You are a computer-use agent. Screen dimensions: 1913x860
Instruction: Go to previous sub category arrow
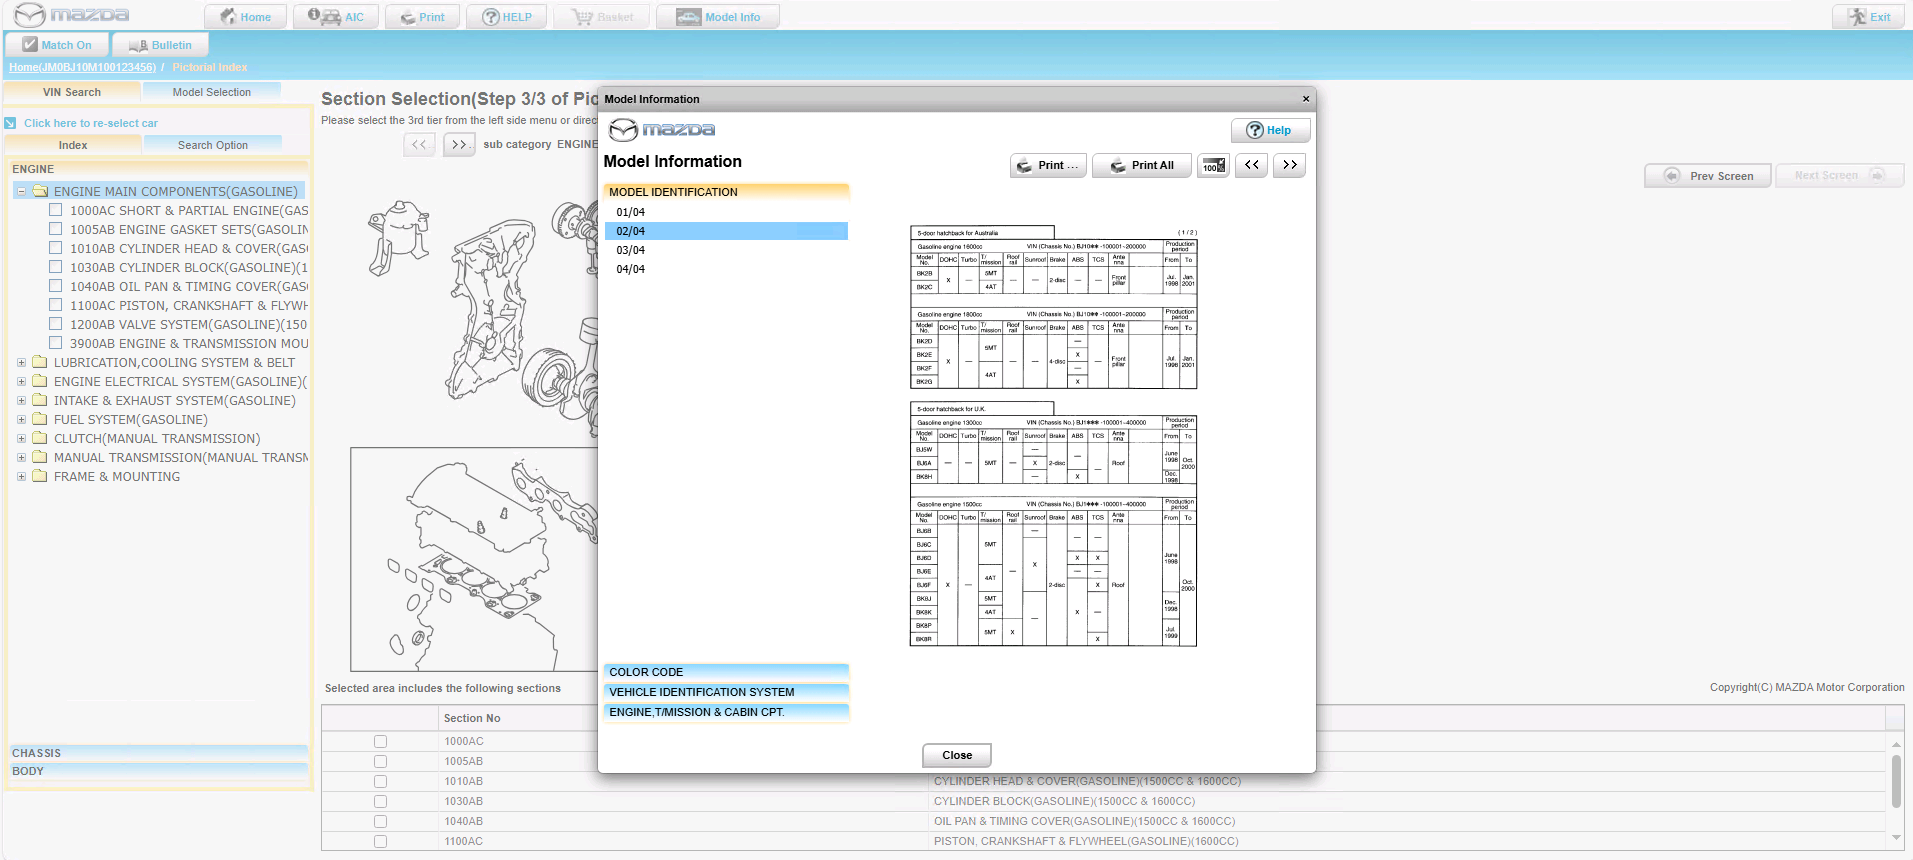(419, 145)
